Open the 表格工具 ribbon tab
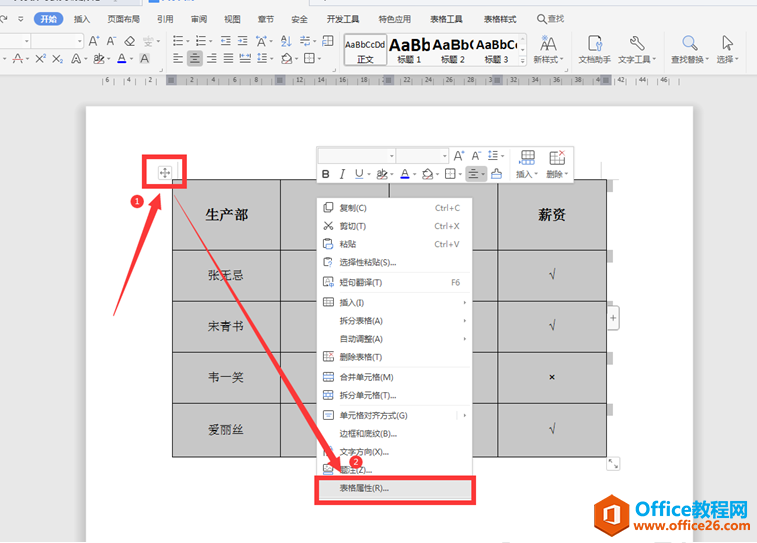Viewport: 757px width, 543px height. pos(447,19)
